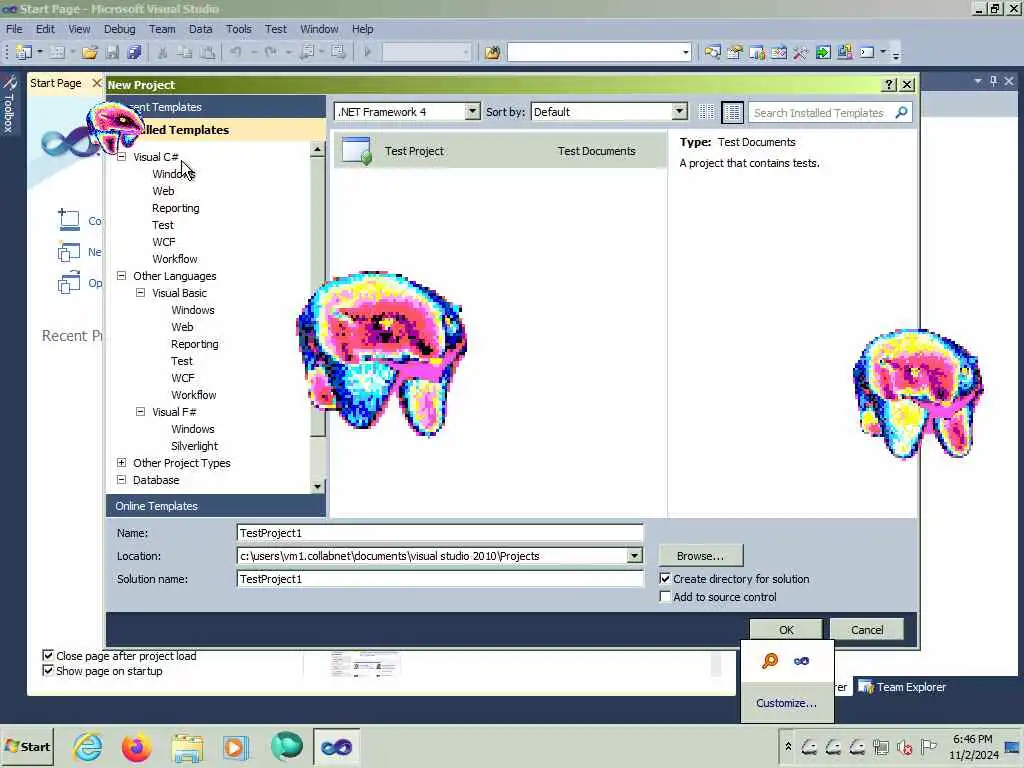Toggle Create directory for solution checkbox
Viewport: 1024px width, 768px height.
665,579
